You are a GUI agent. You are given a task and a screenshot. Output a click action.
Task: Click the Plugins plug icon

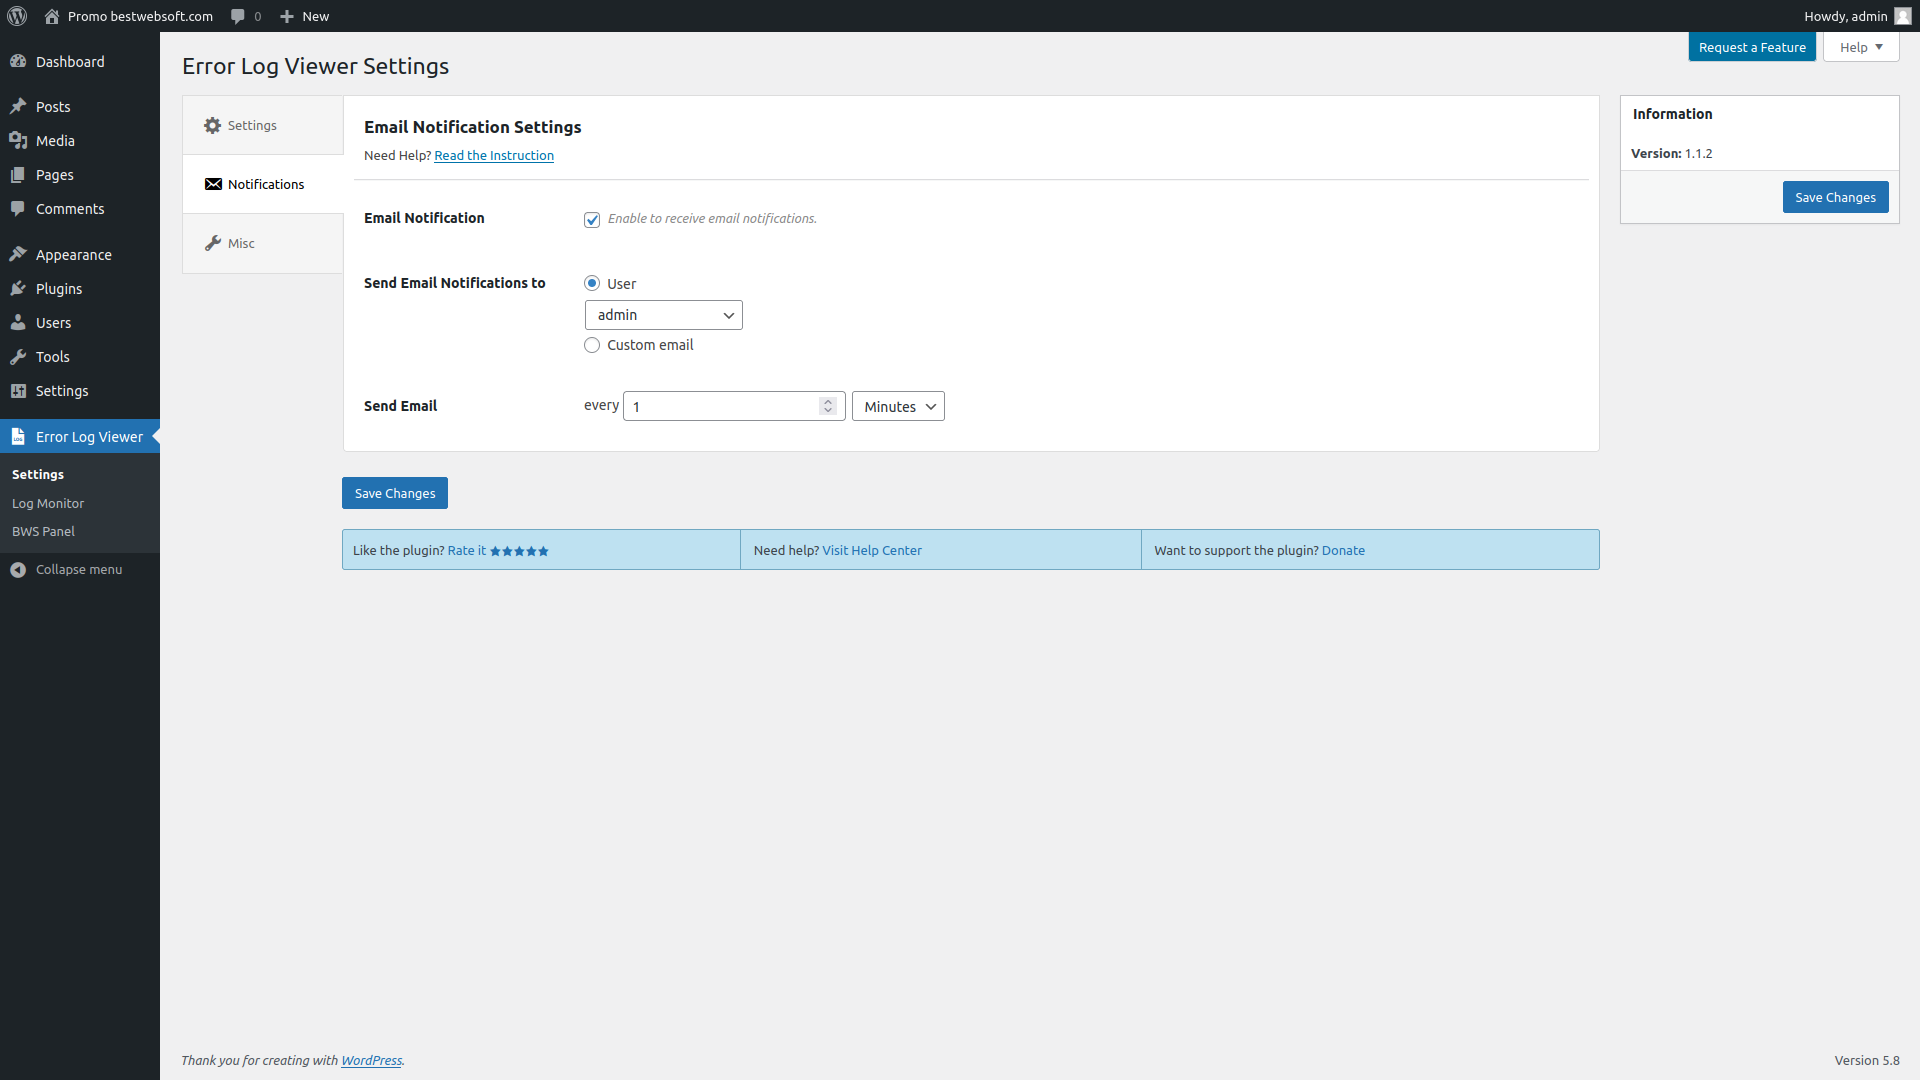click(x=18, y=289)
